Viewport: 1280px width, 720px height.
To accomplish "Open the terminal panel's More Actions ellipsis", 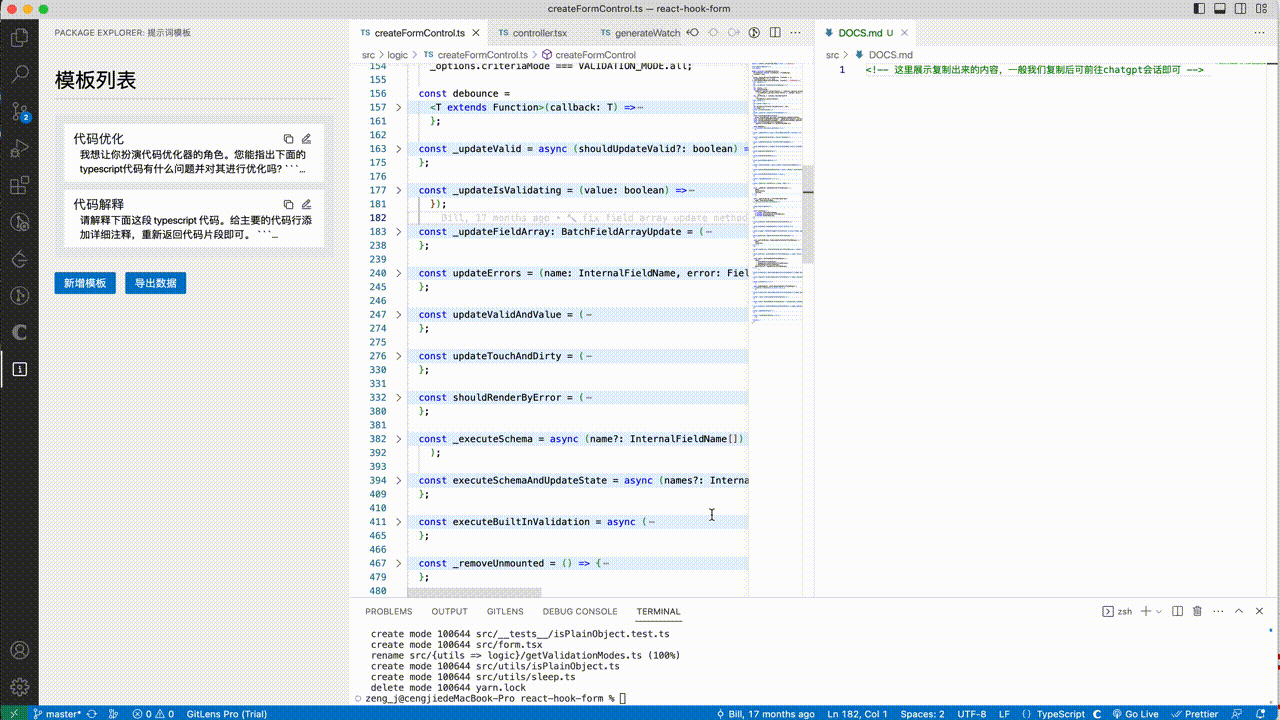I will coord(1217,611).
